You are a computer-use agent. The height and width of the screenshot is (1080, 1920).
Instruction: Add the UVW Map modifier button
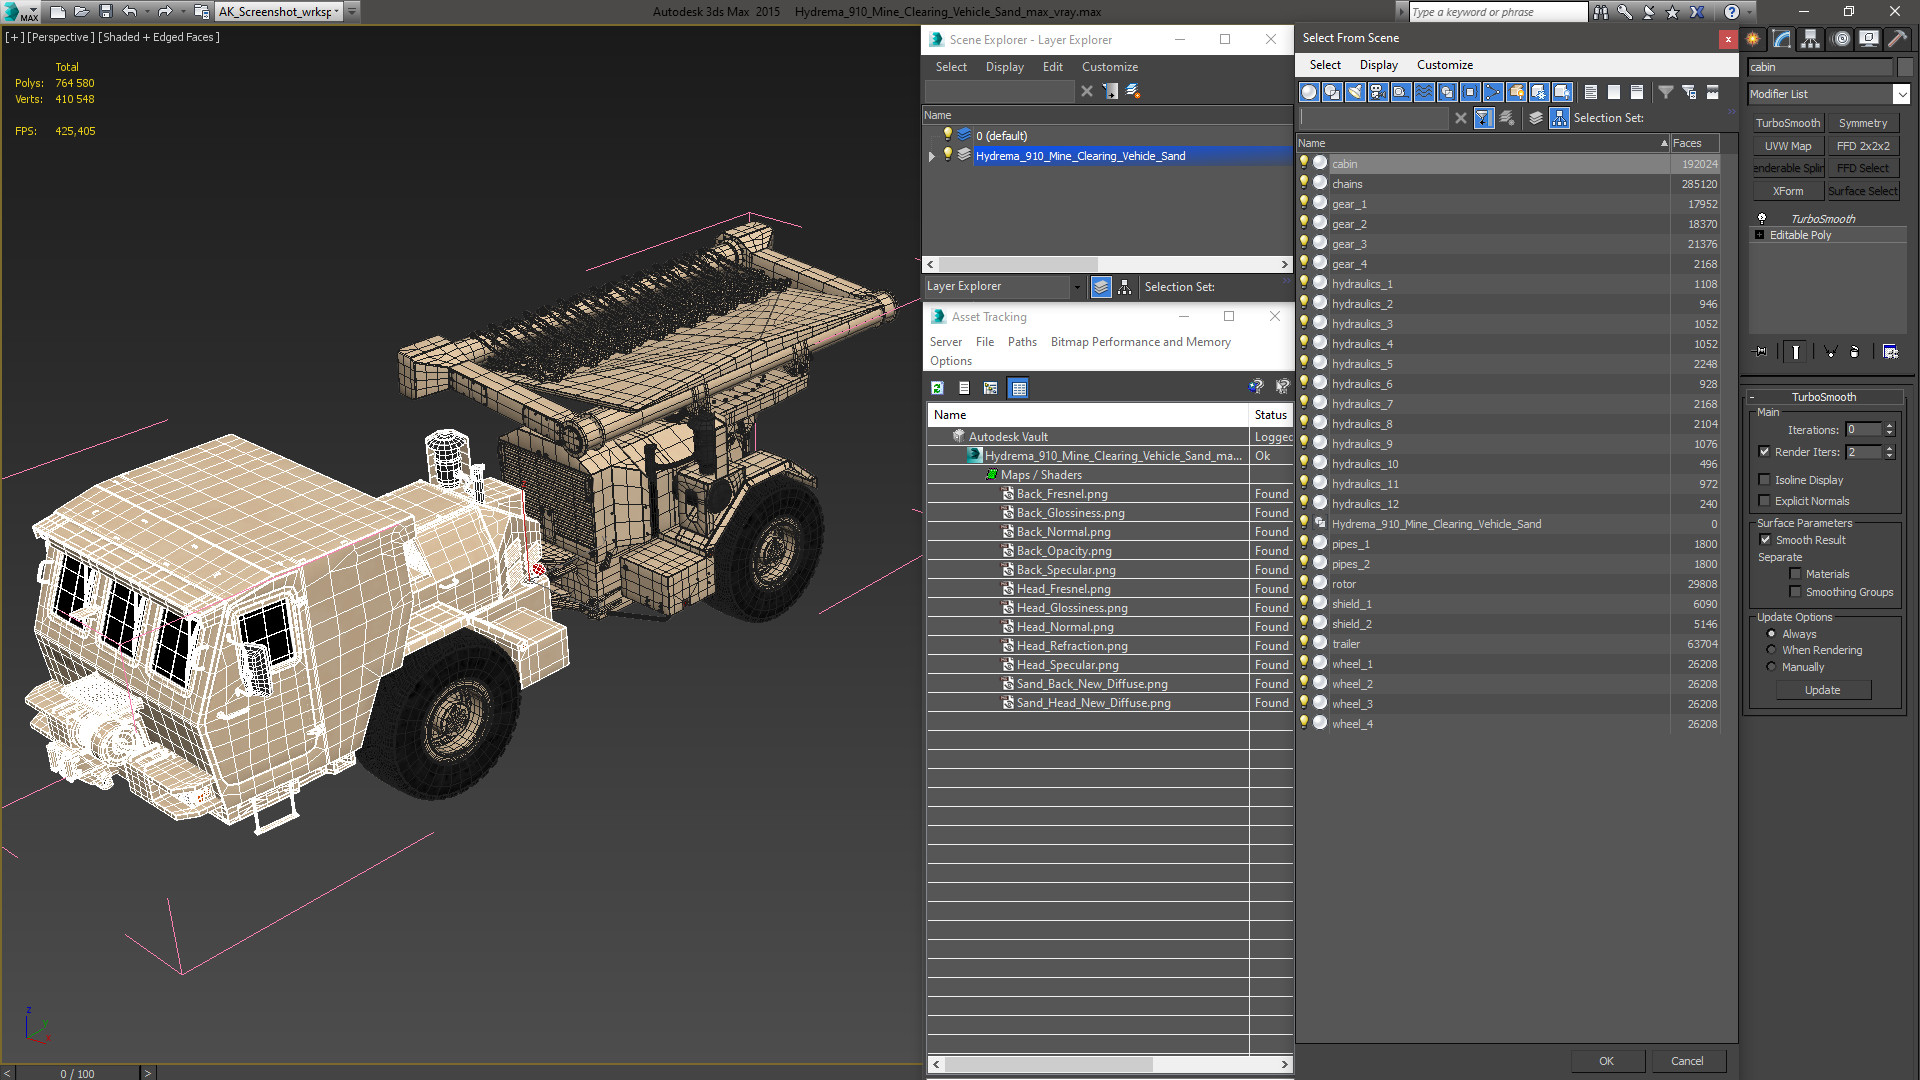coord(1787,146)
